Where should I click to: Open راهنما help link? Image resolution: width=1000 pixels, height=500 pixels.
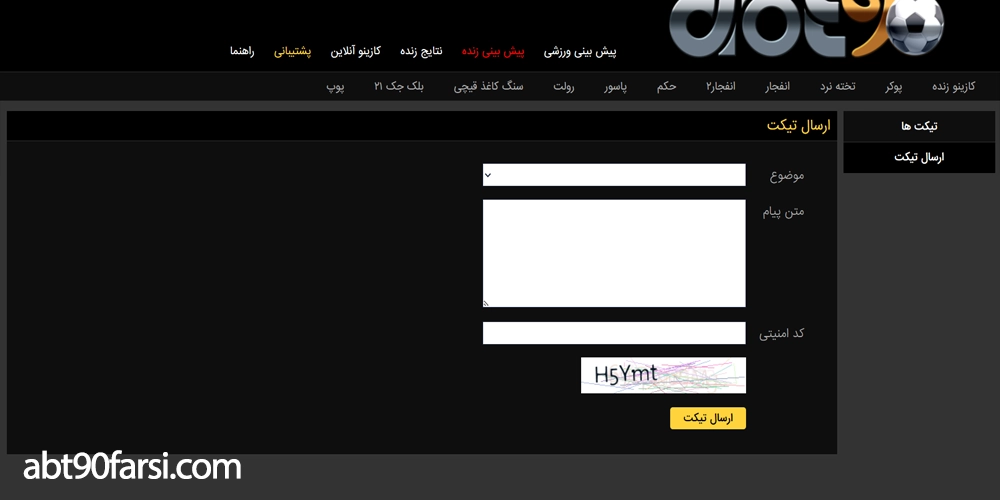coord(242,50)
